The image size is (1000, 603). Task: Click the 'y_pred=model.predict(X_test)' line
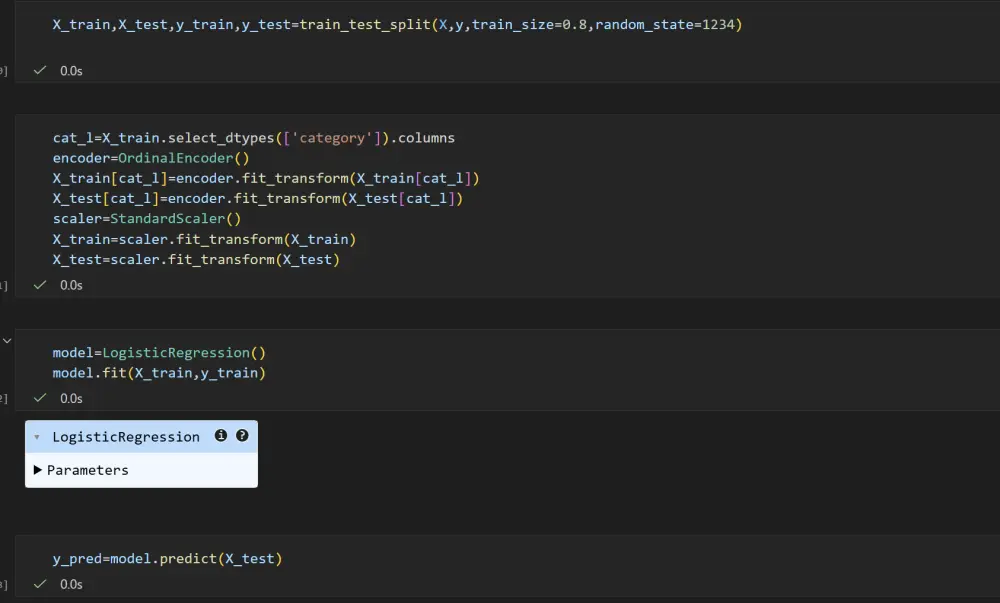click(167, 558)
